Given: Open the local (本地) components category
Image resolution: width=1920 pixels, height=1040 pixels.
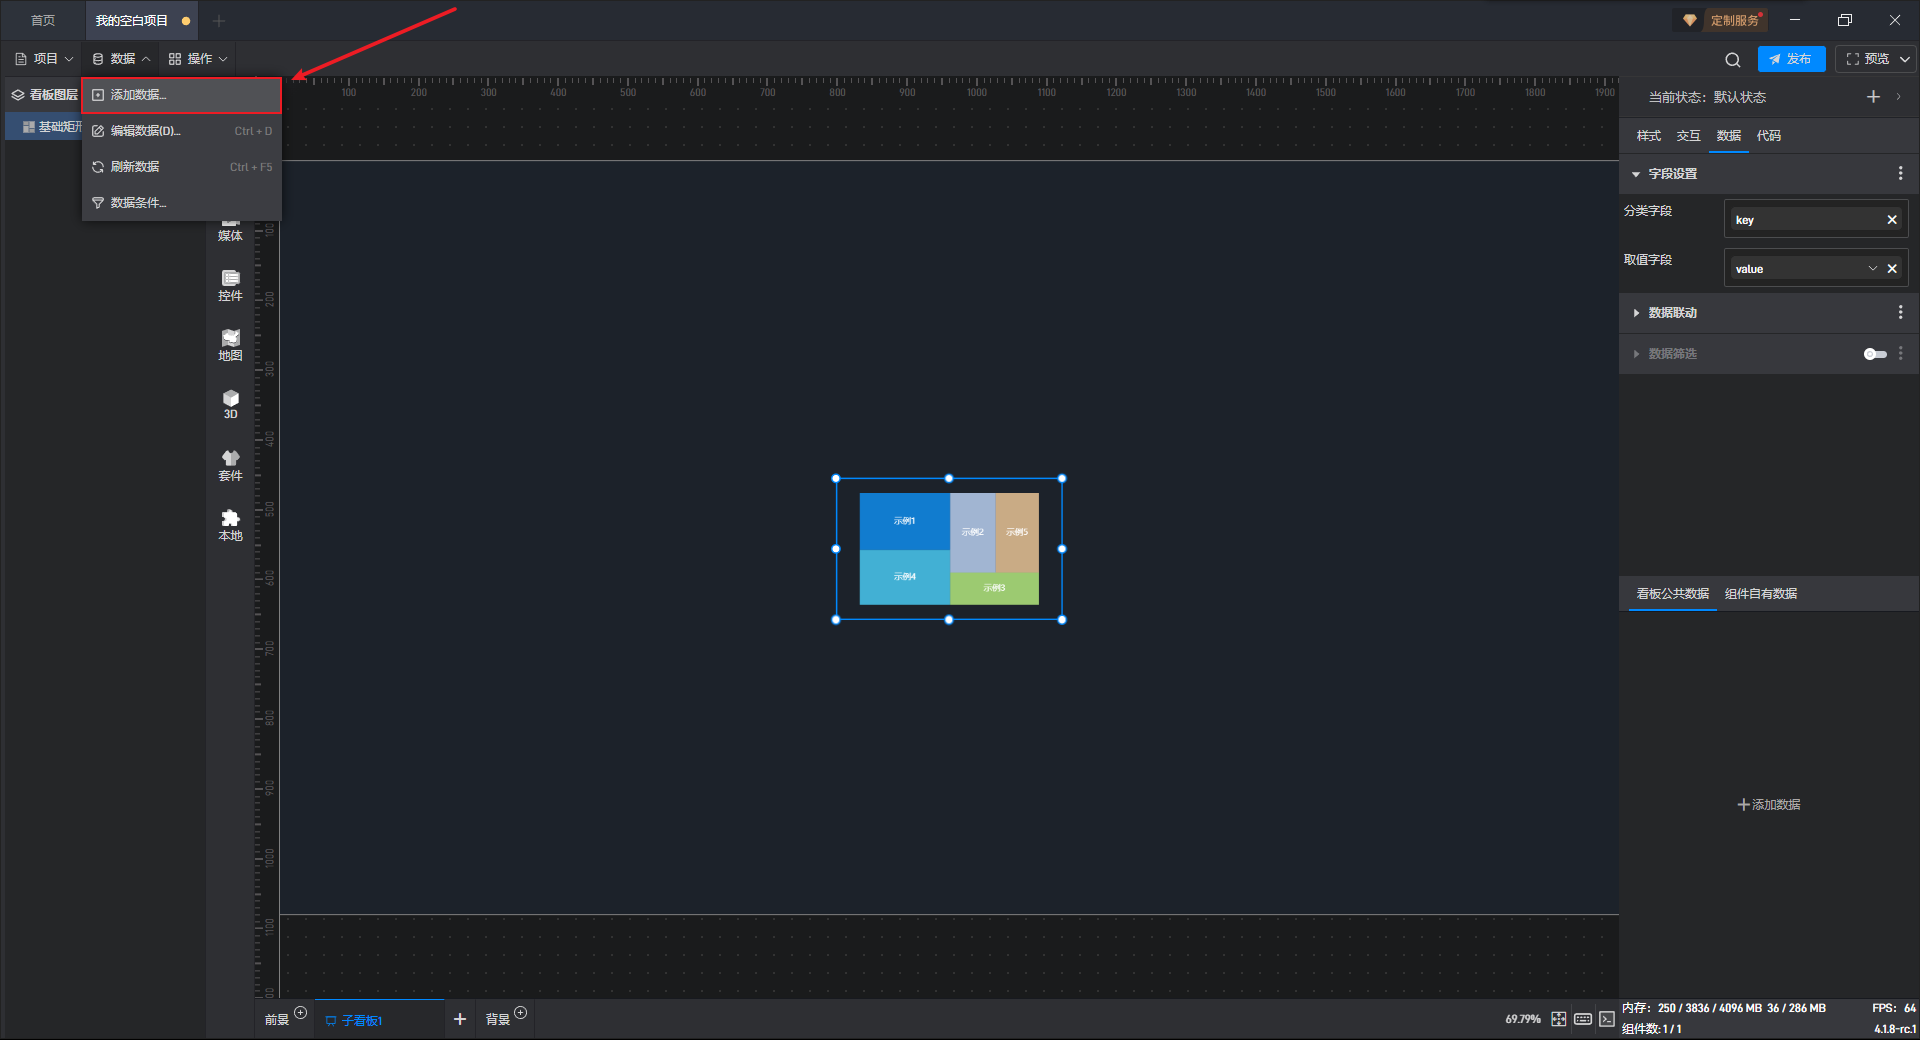Looking at the screenshot, I should (x=230, y=524).
